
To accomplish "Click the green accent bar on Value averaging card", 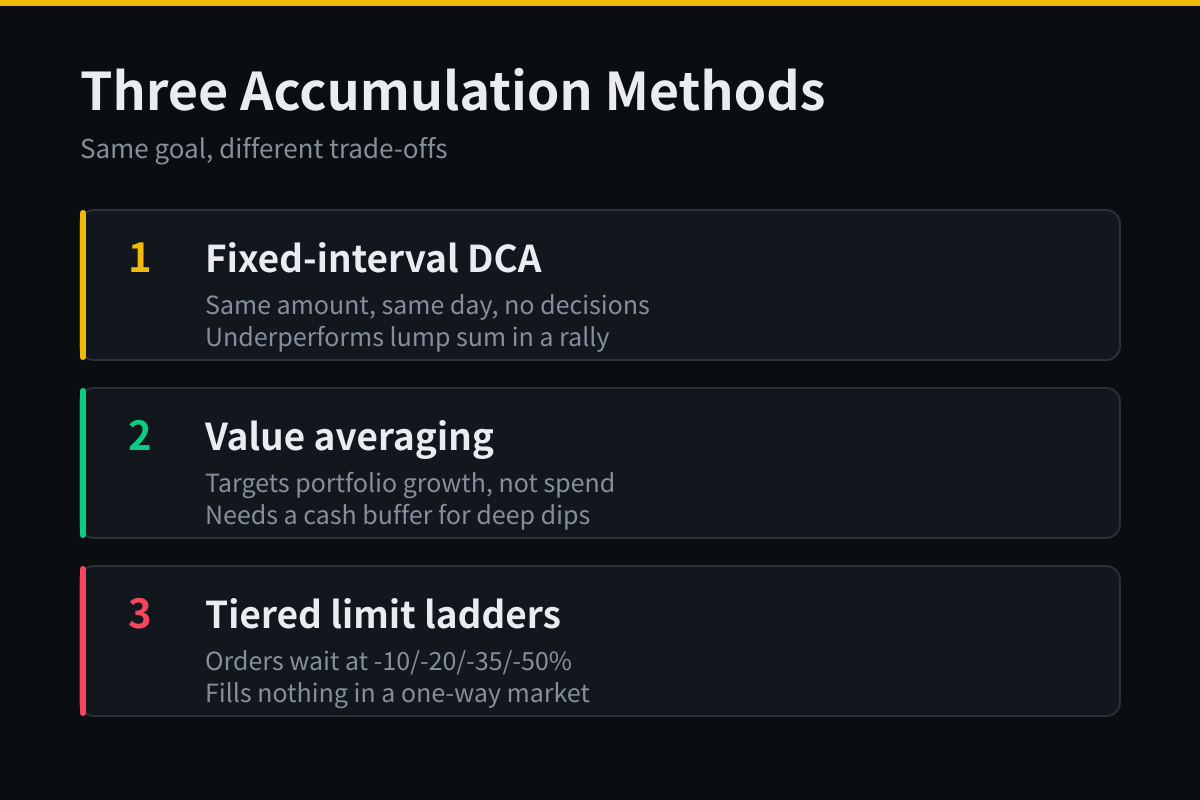I will [83, 463].
